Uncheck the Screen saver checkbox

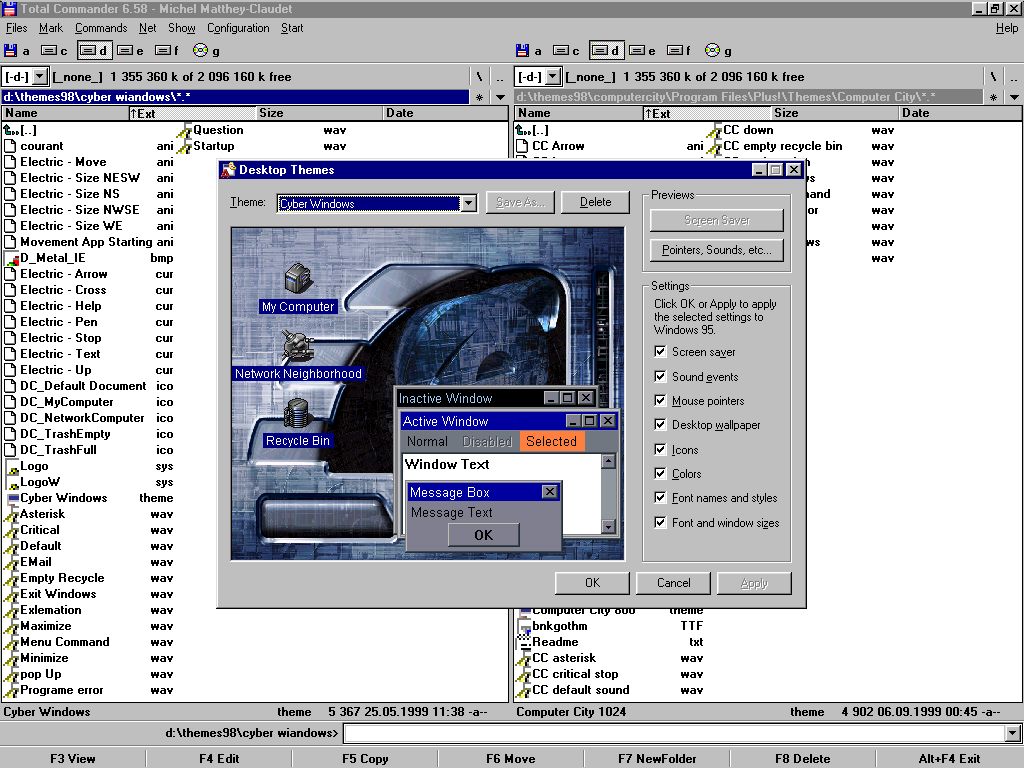[660, 352]
